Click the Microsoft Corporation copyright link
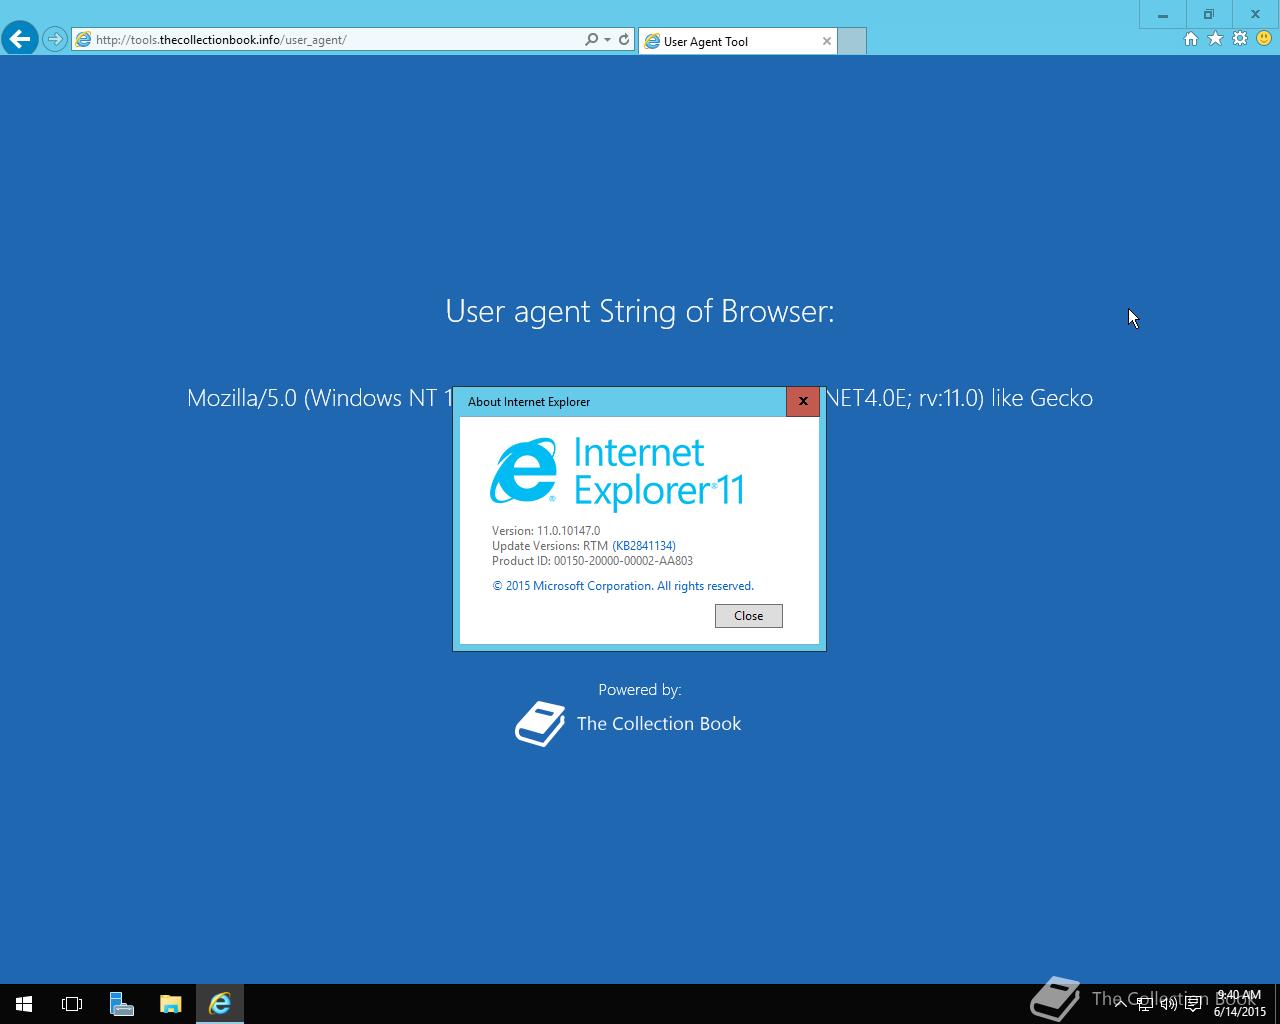Image resolution: width=1280 pixels, height=1024 pixels. (x=623, y=586)
